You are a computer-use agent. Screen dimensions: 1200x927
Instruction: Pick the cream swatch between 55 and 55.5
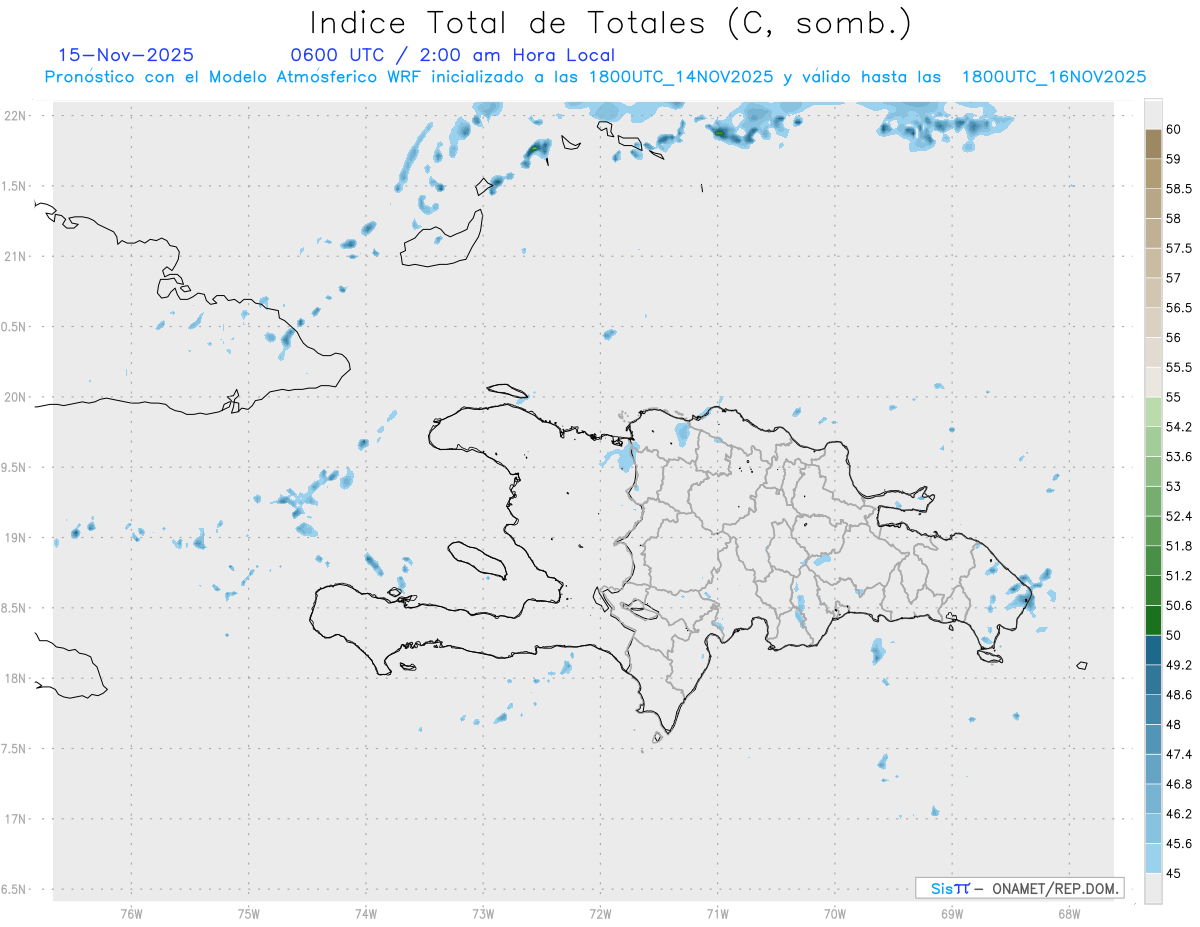[1153, 382]
